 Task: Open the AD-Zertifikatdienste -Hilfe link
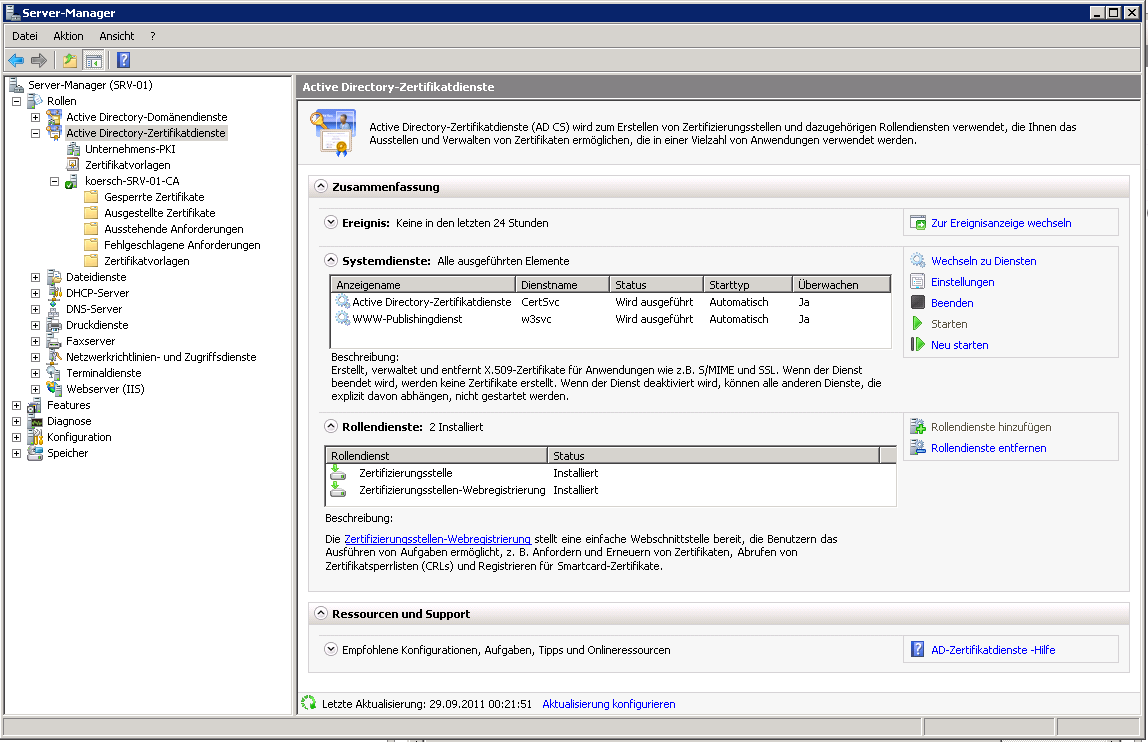[x=993, y=650]
